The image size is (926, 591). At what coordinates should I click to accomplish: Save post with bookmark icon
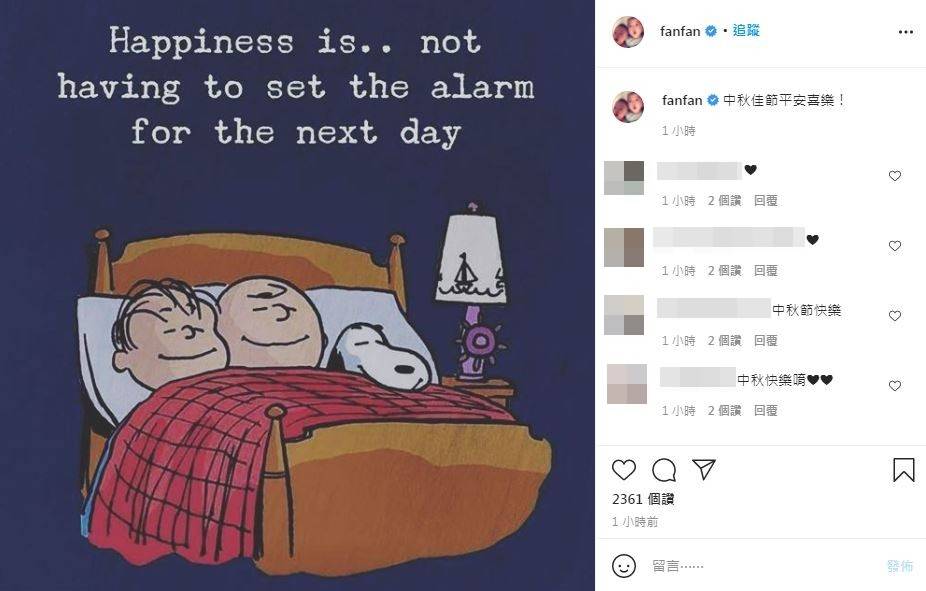(x=904, y=470)
